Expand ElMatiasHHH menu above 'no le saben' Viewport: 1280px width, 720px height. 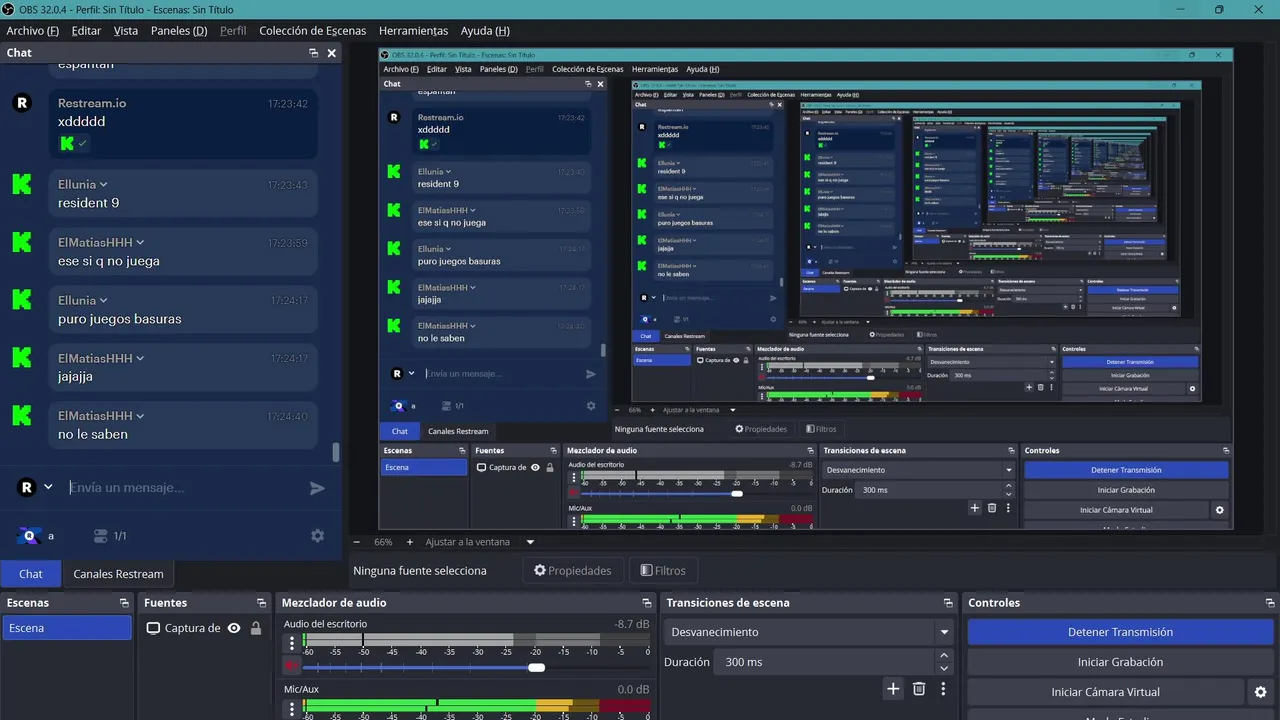[140, 416]
